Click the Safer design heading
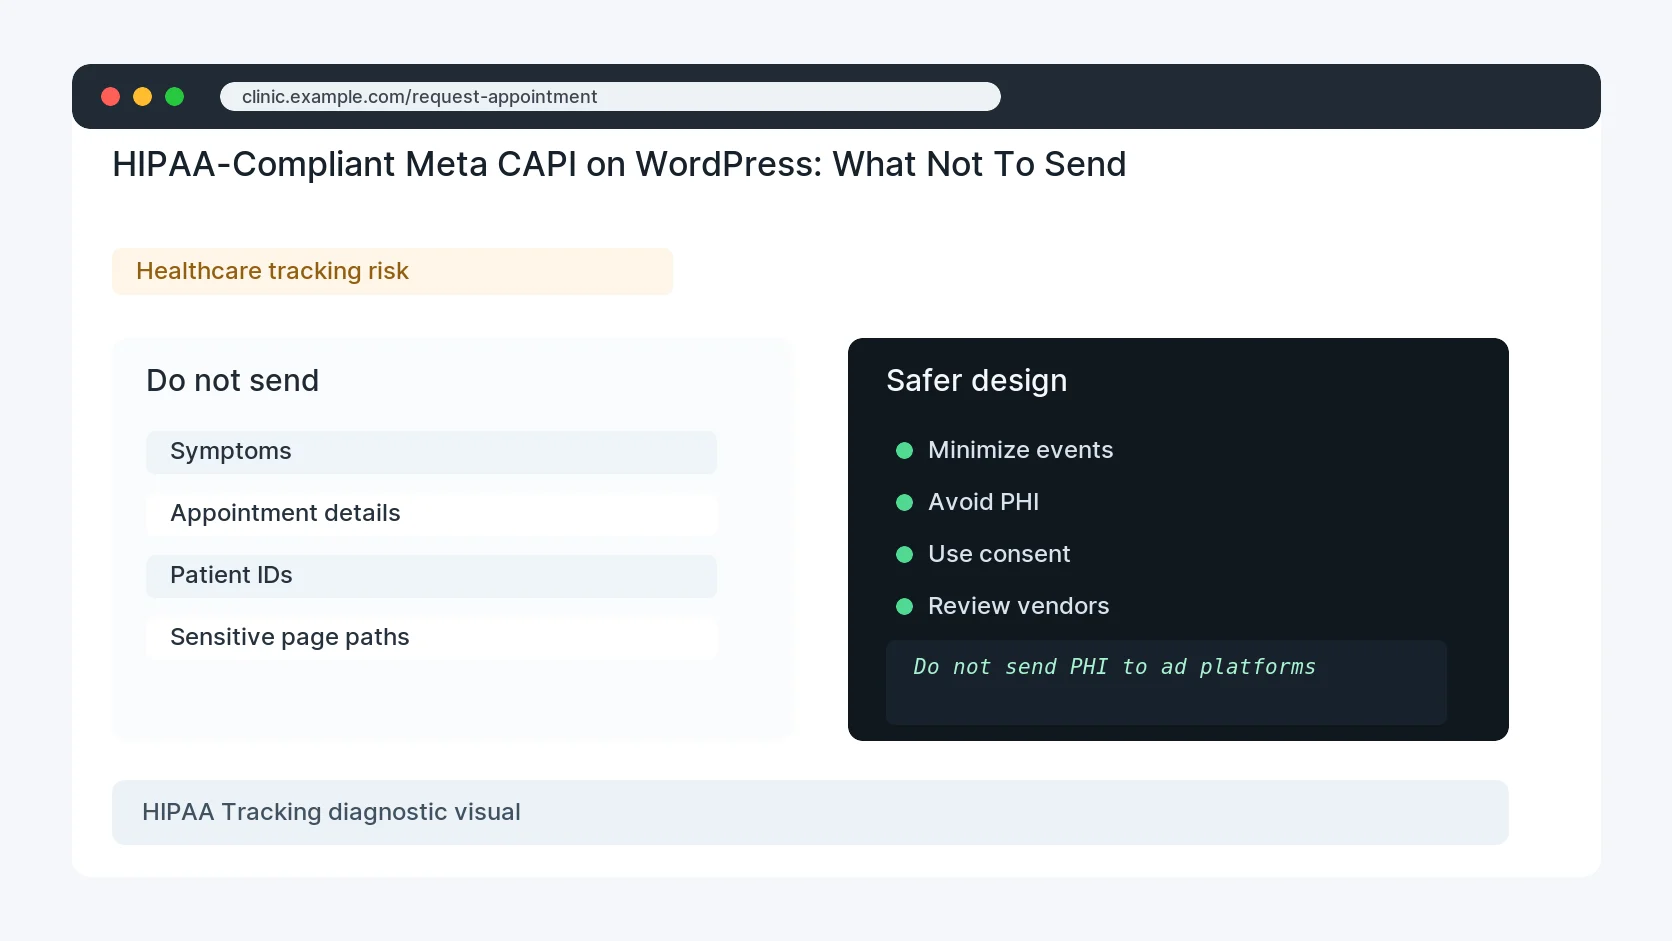The height and width of the screenshot is (941, 1672). pos(976,381)
